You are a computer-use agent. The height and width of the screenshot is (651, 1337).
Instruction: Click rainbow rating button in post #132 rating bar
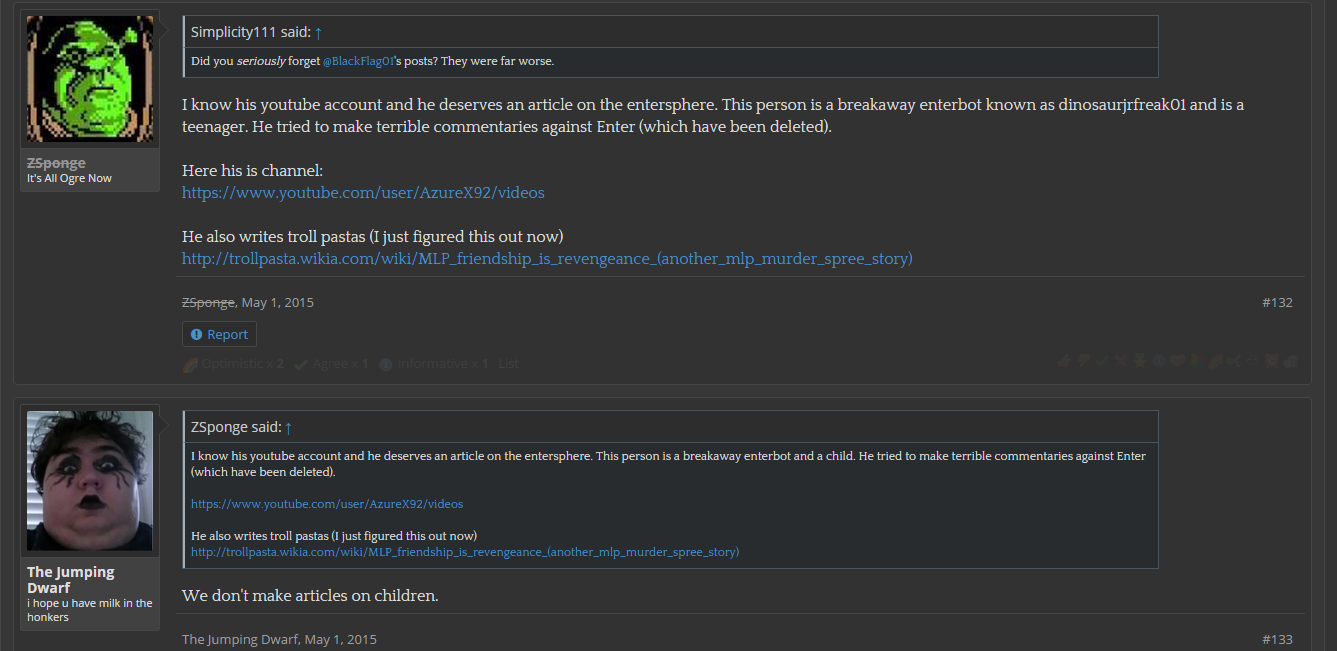(1215, 361)
